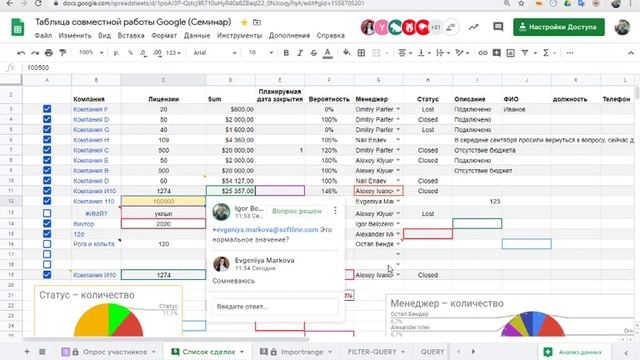Screen dimensions: 640x360
Task: Click the Введите ответ reply field
Action: (275, 307)
